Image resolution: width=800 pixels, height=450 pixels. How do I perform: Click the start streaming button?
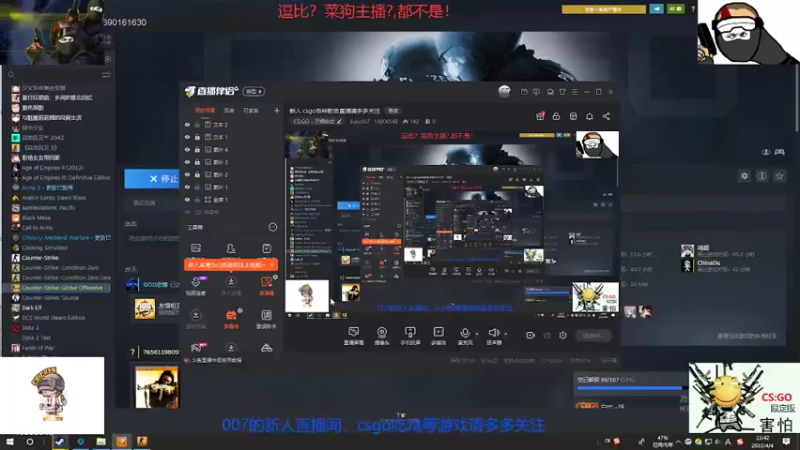click(593, 335)
